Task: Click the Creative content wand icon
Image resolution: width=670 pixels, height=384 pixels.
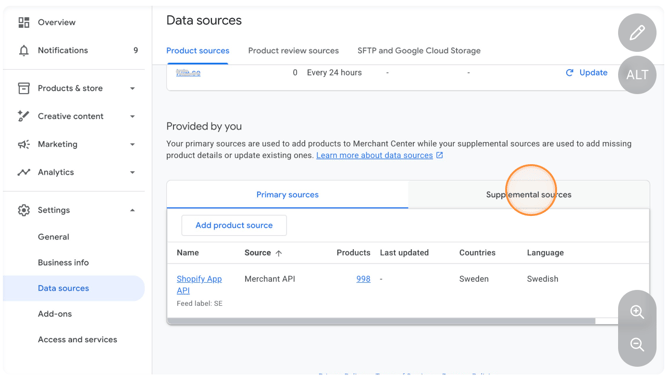Action: (24, 116)
